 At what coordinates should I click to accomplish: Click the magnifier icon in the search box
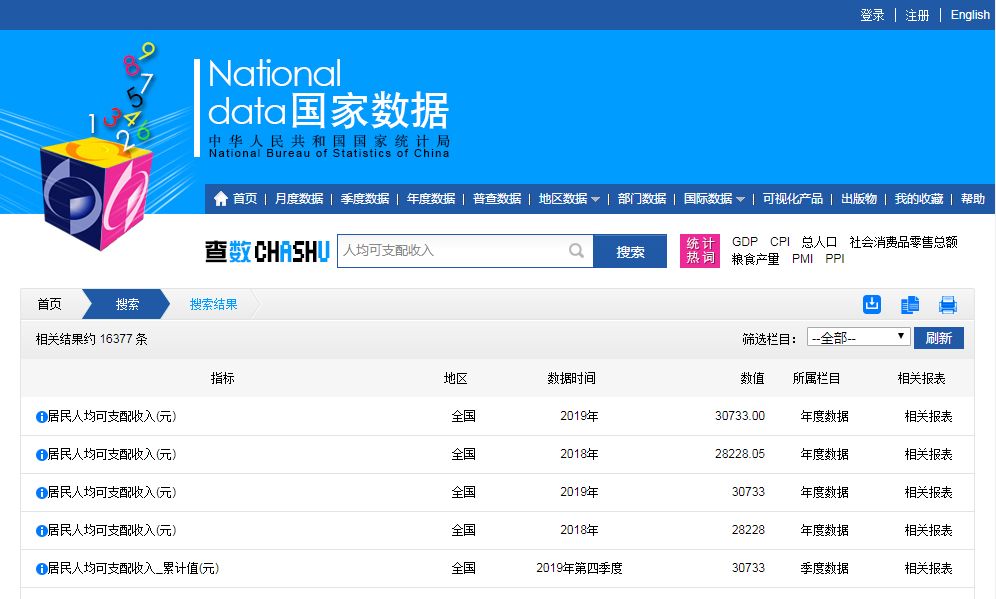tap(577, 251)
